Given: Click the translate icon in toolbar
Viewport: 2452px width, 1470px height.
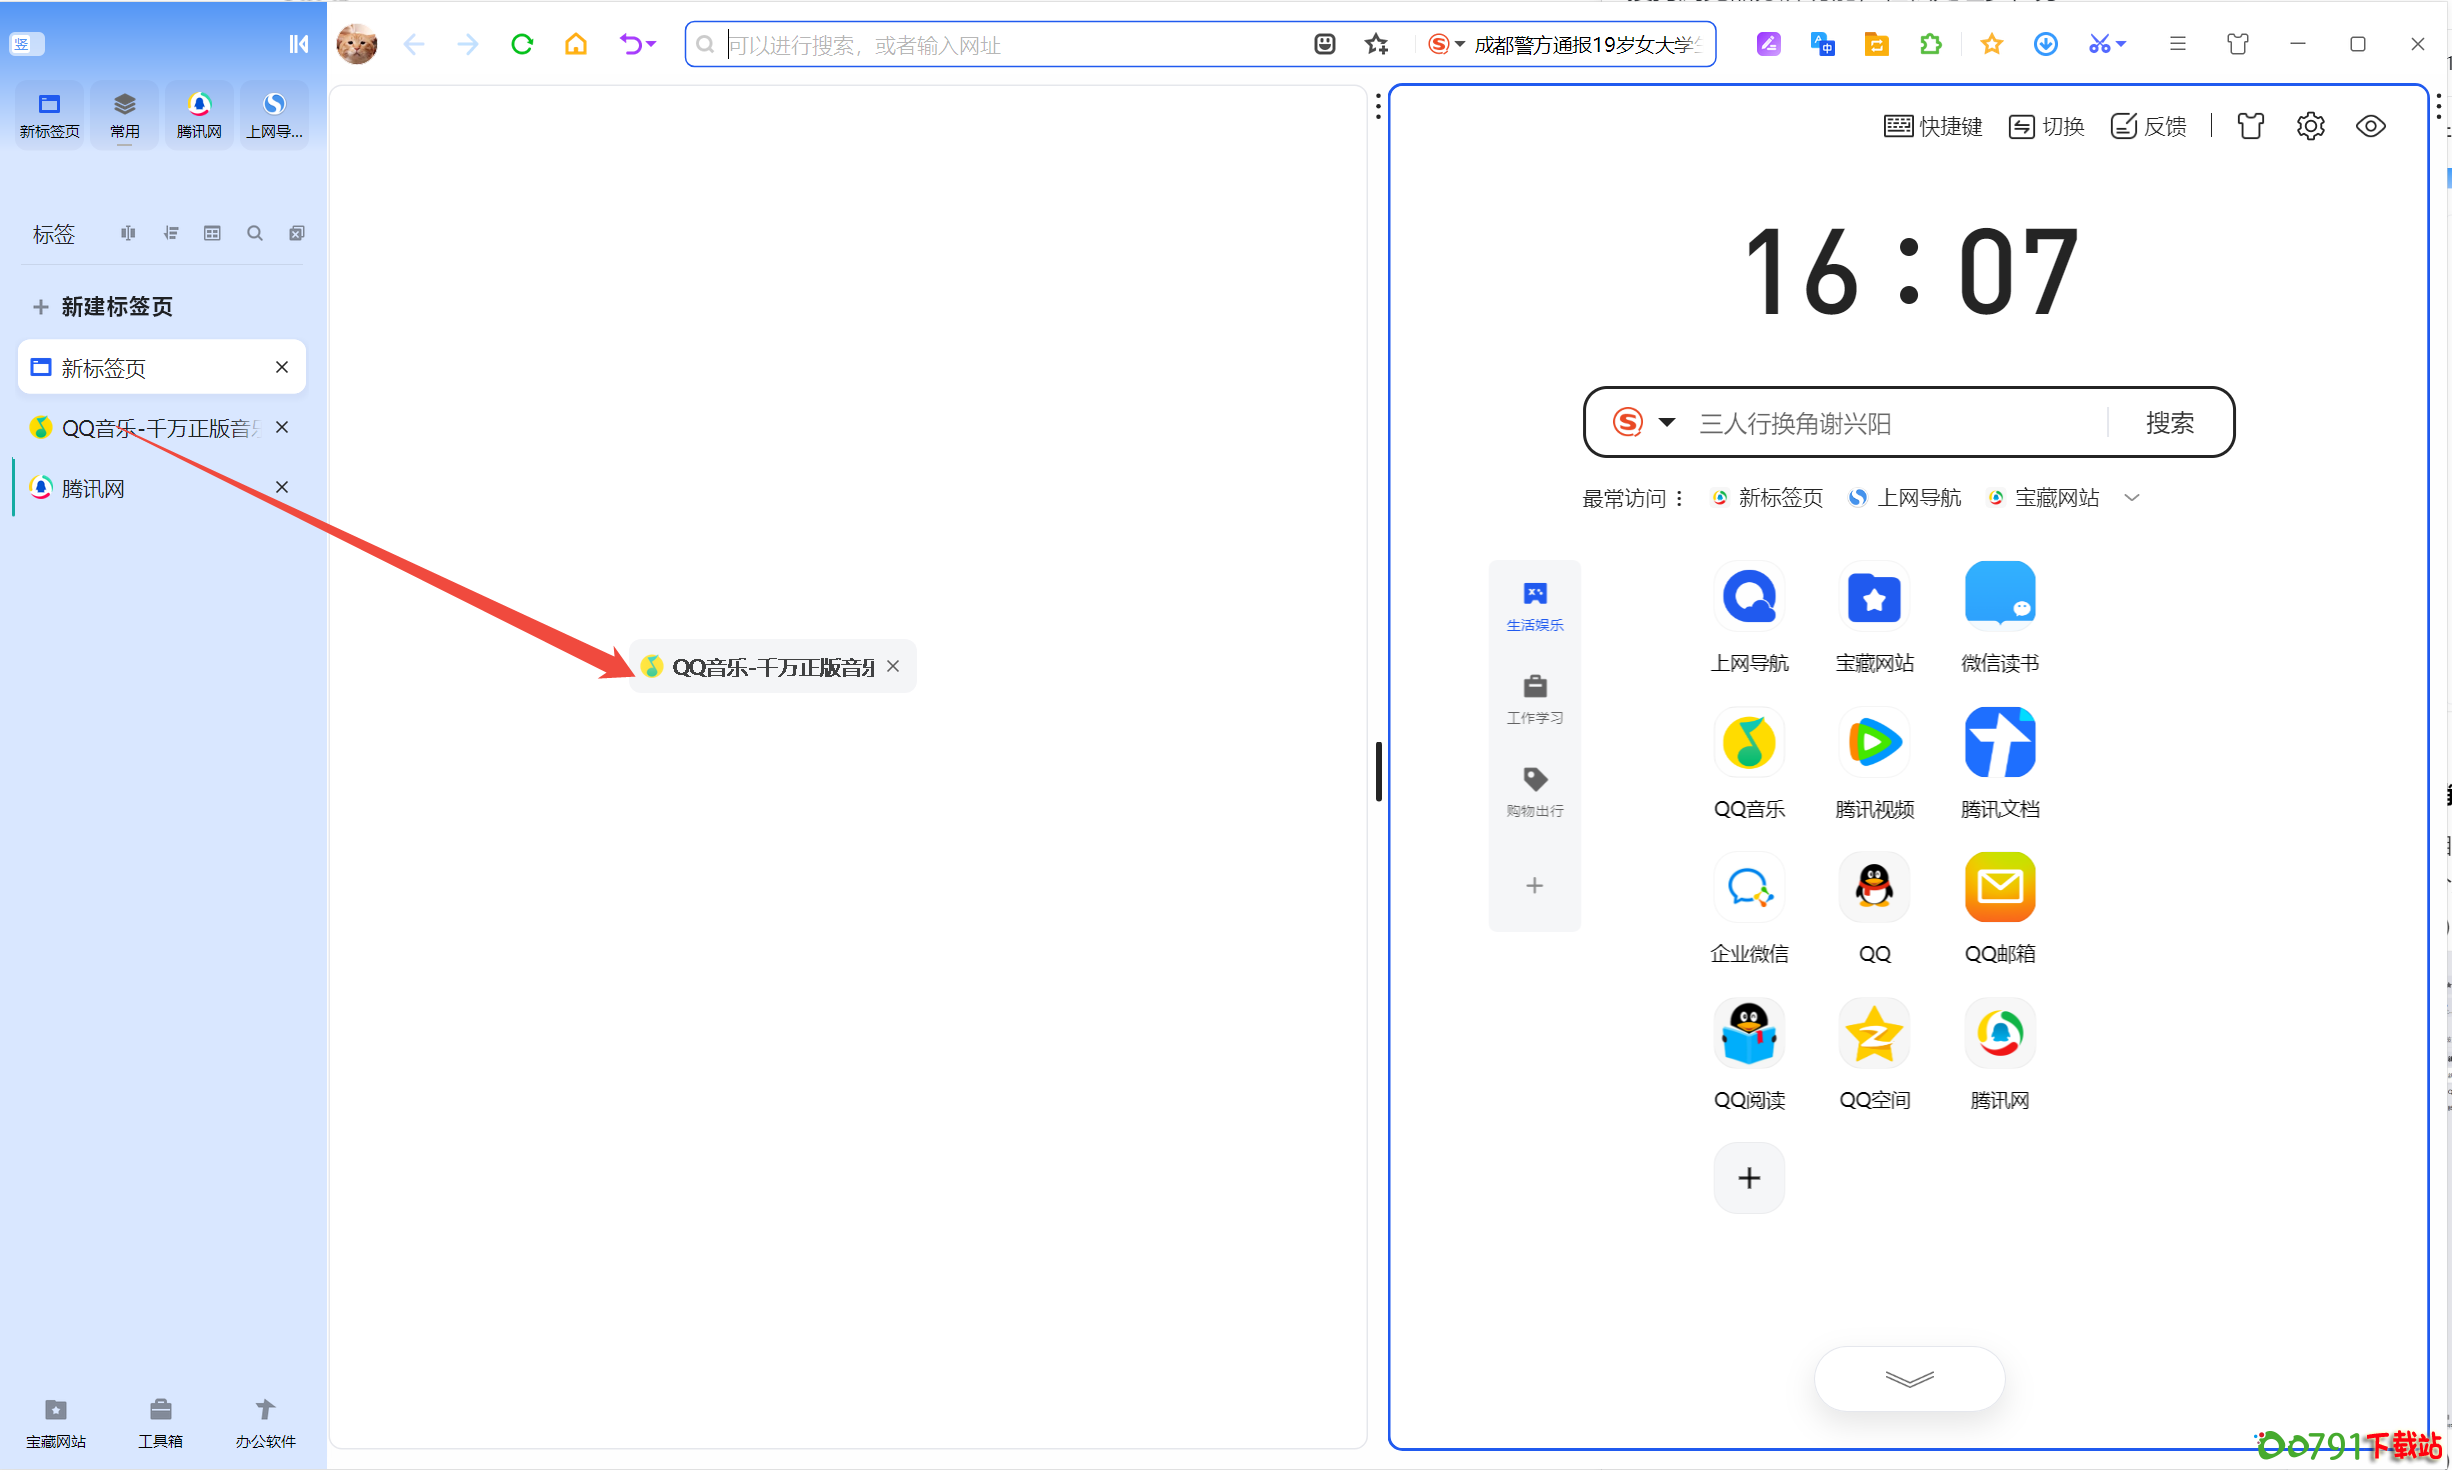Looking at the screenshot, I should coord(1822,44).
